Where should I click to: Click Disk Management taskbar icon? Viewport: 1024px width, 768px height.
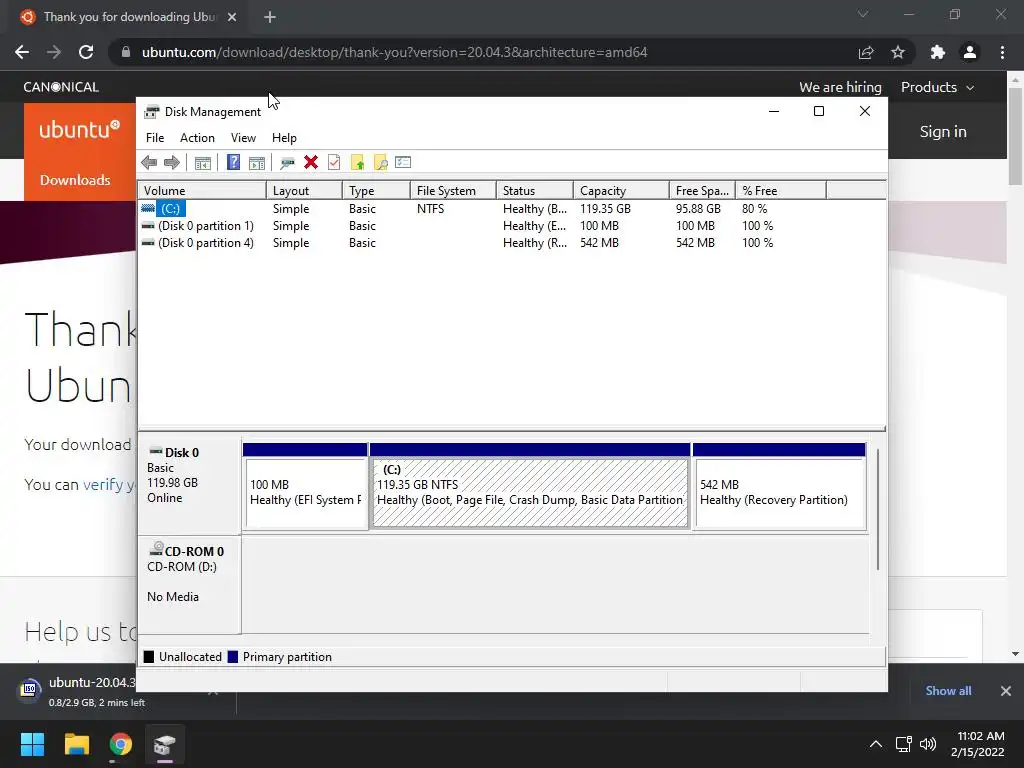click(x=165, y=744)
